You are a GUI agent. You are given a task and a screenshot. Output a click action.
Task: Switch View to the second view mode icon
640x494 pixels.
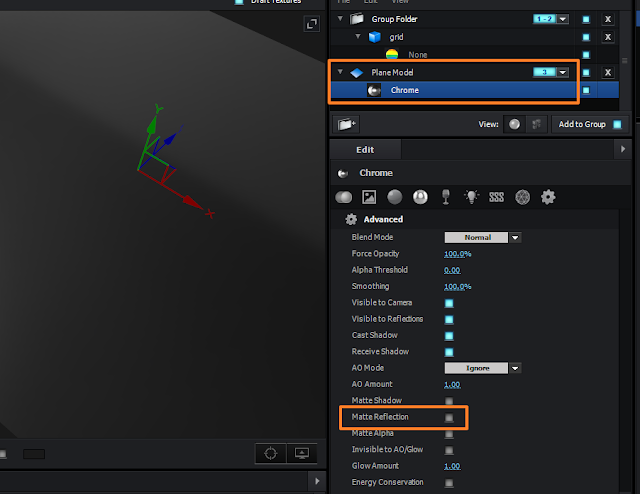coord(536,124)
